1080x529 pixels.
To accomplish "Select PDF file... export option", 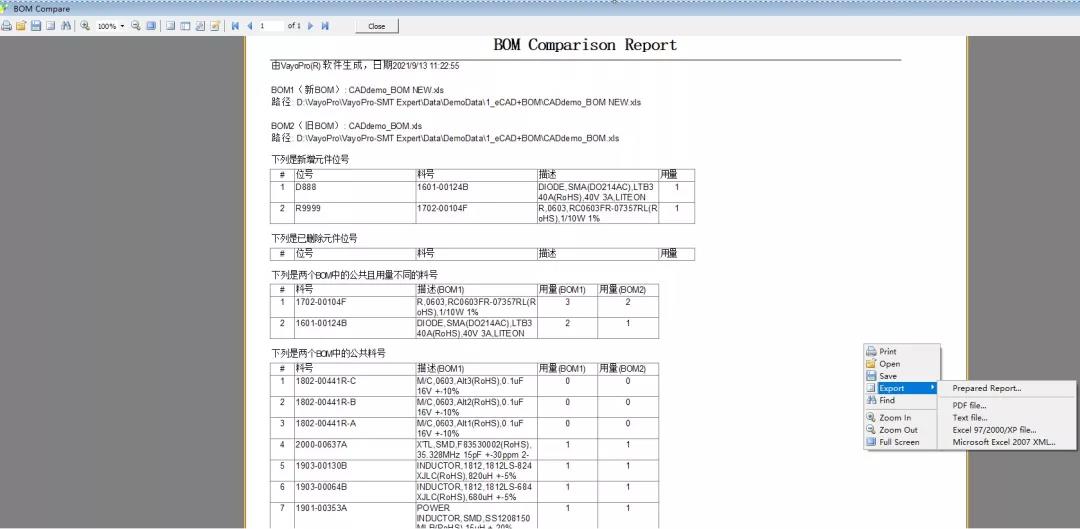I will click(969, 406).
